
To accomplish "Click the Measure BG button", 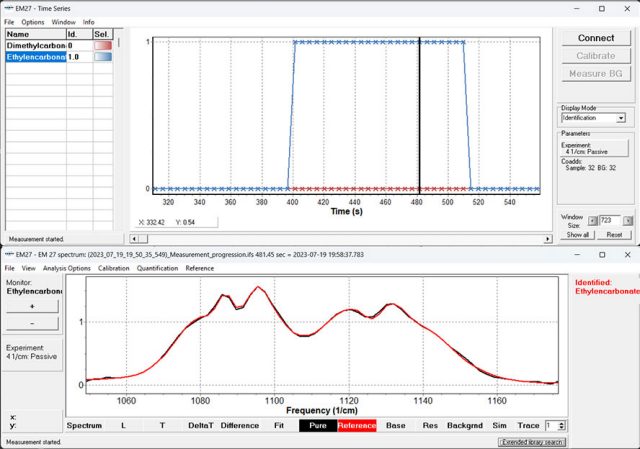I will pyautogui.click(x=596, y=74).
